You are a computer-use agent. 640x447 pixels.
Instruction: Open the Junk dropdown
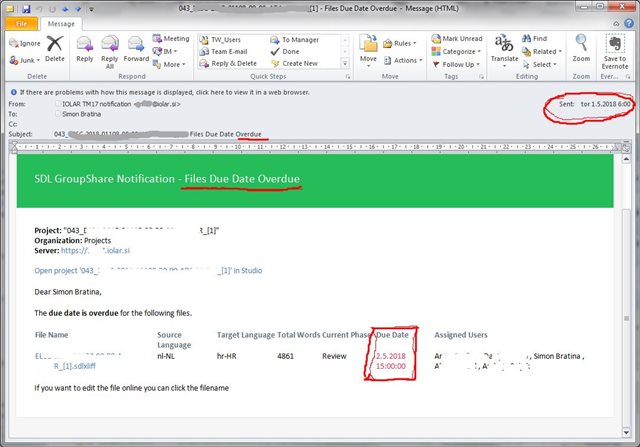pyautogui.click(x=24, y=60)
